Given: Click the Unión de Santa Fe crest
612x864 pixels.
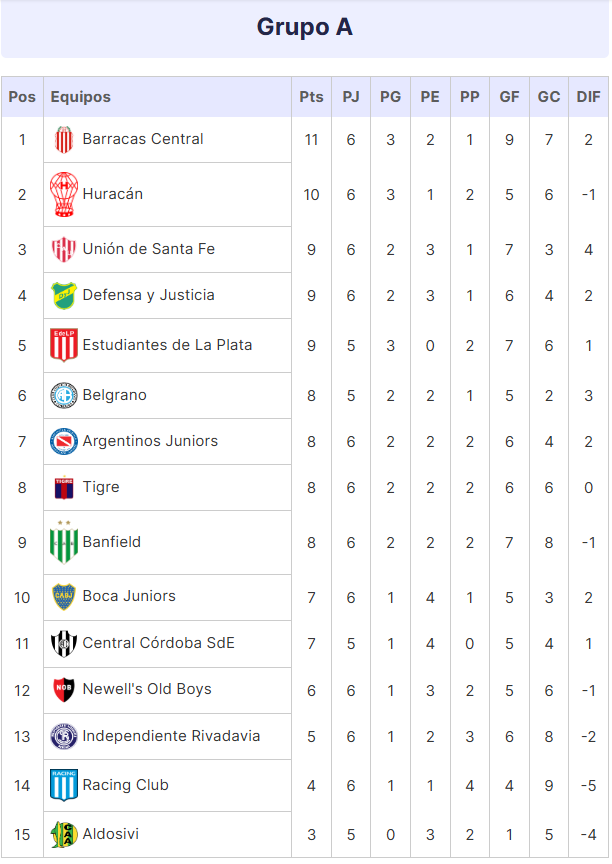Looking at the screenshot, I should coord(64,249).
